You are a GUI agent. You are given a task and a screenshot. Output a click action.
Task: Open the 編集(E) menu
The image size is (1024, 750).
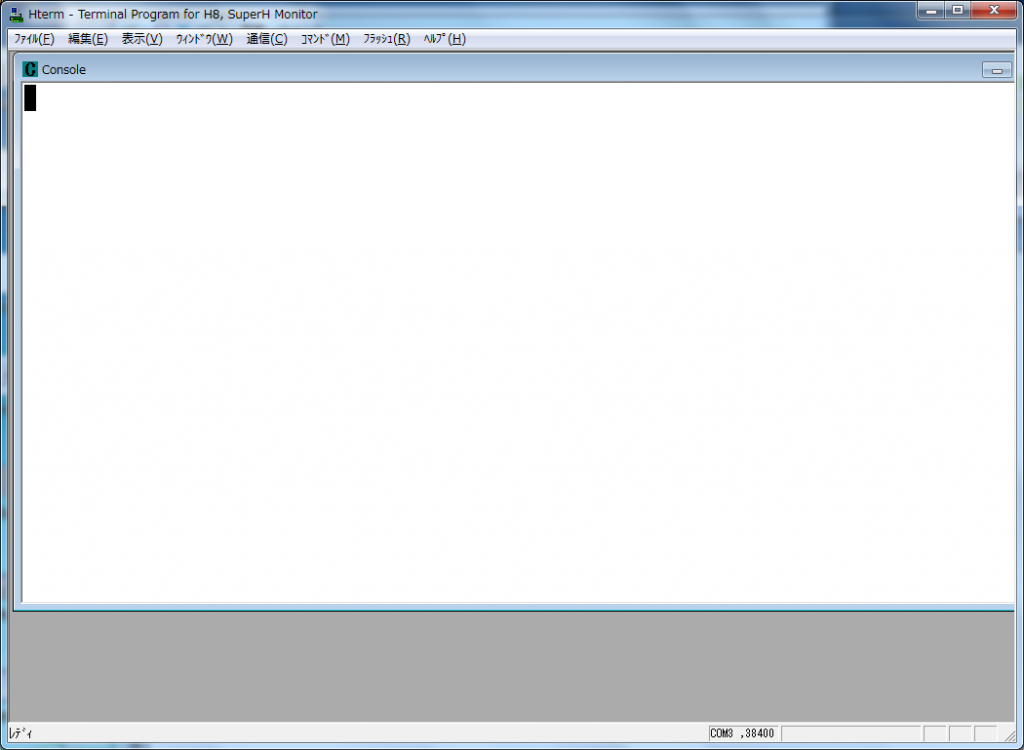[88, 39]
